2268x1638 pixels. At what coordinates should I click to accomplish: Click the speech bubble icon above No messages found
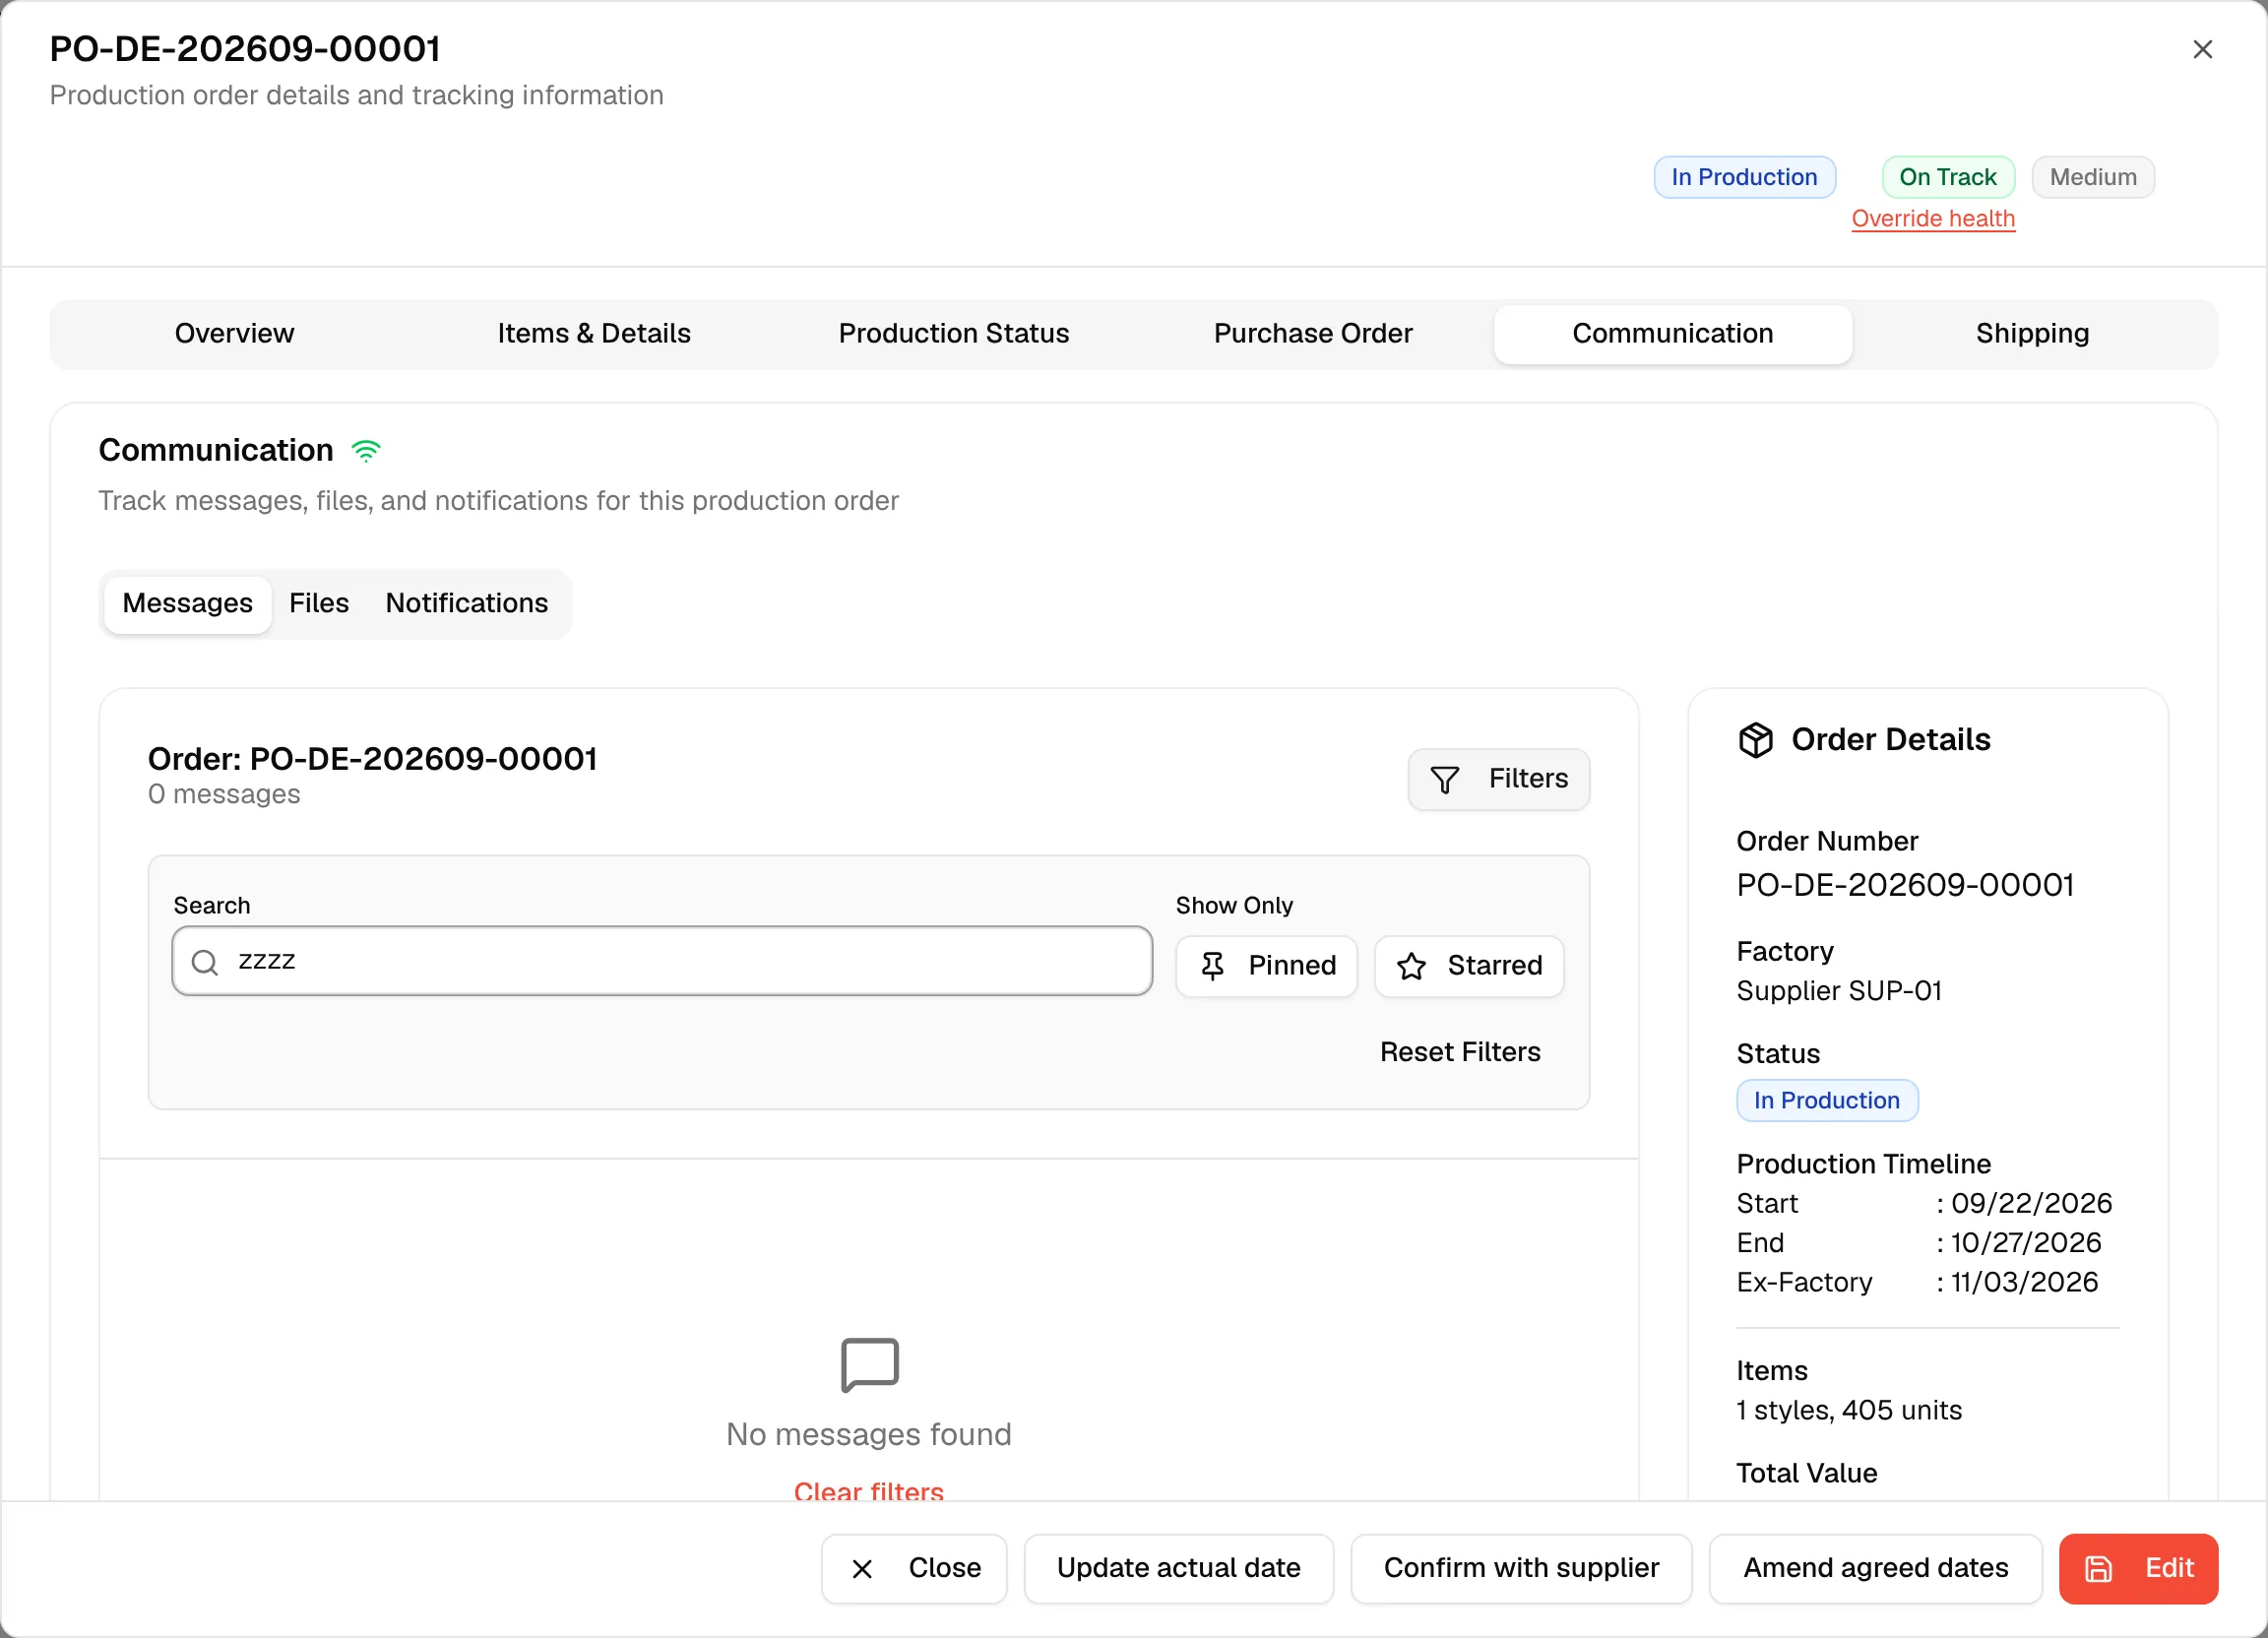click(x=869, y=1365)
